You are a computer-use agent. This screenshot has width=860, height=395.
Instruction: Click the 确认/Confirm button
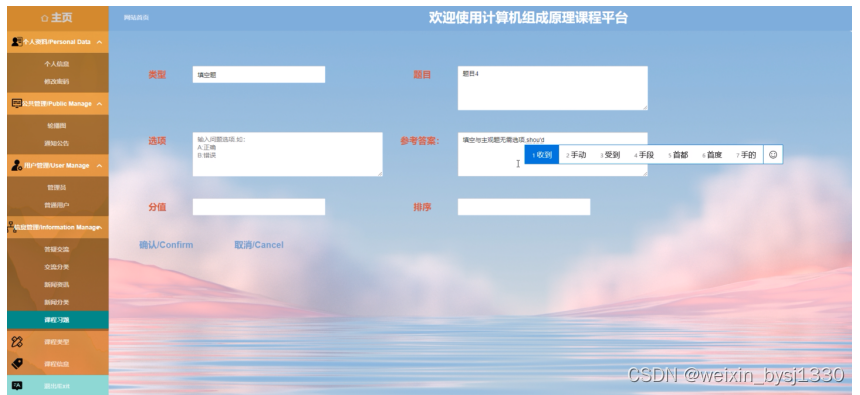(x=166, y=245)
